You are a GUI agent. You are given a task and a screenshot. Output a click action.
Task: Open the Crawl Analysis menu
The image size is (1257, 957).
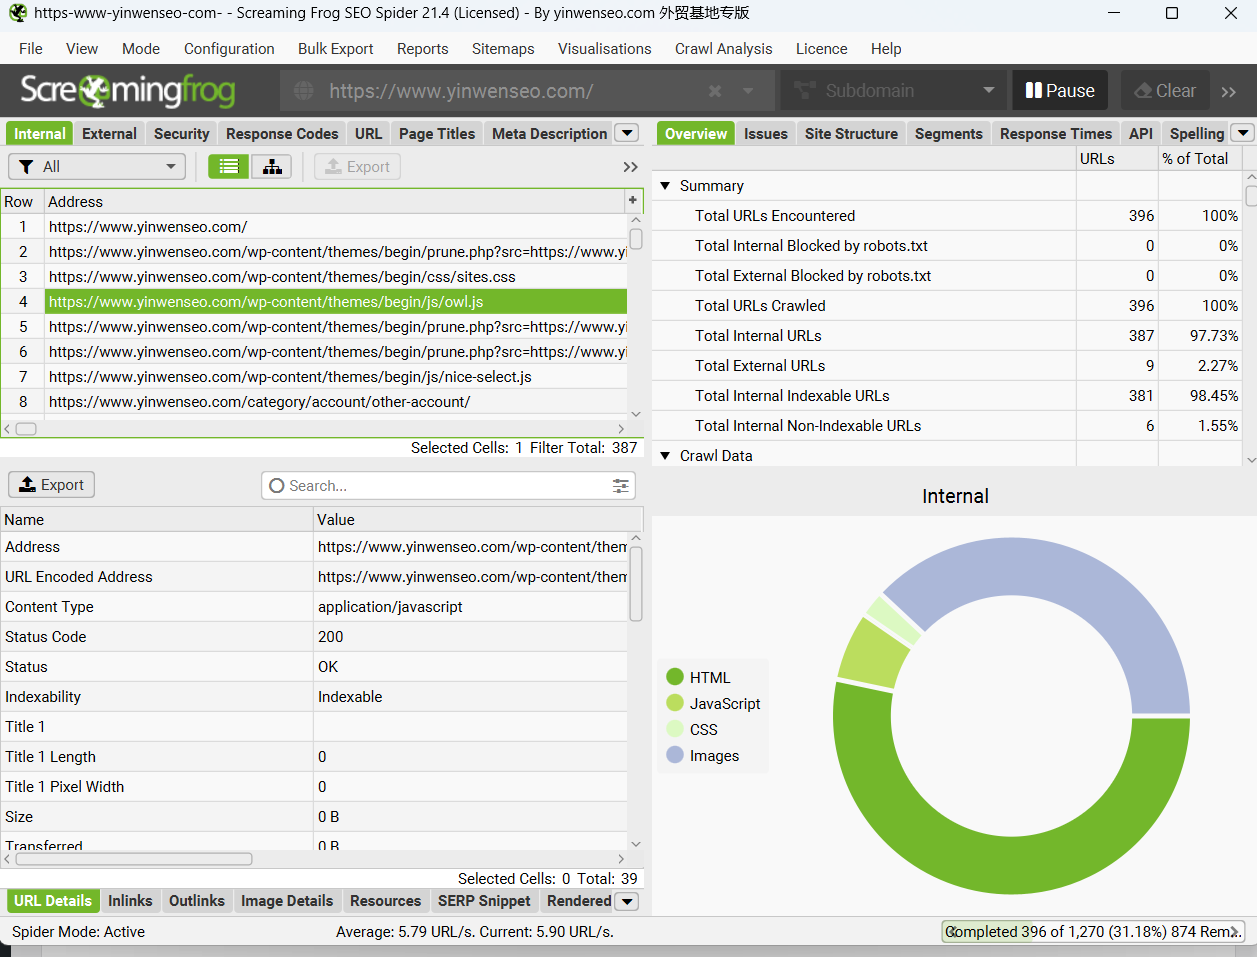click(x=723, y=49)
